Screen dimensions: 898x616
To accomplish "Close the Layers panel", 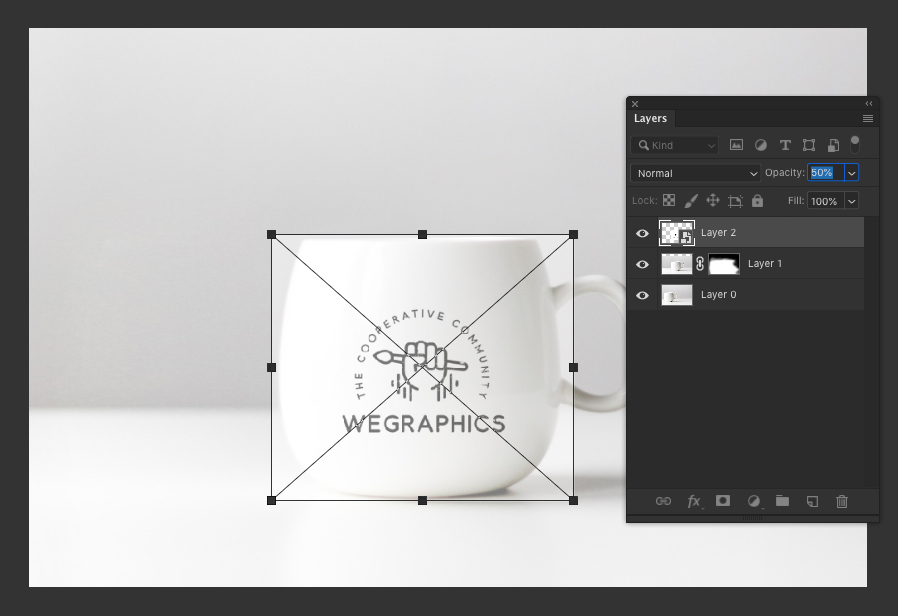I will pos(635,104).
